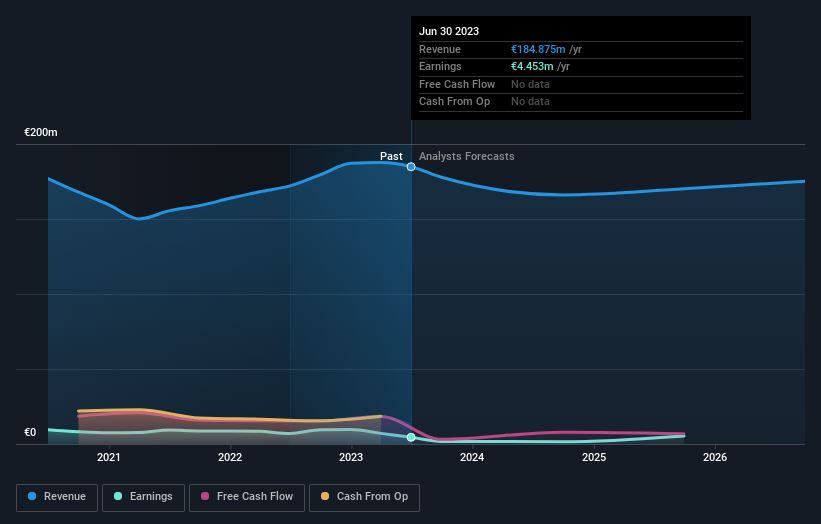This screenshot has height=524, width=821.
Task: Click the tooltip Earnings row label
Action: (x=440, y=66)
